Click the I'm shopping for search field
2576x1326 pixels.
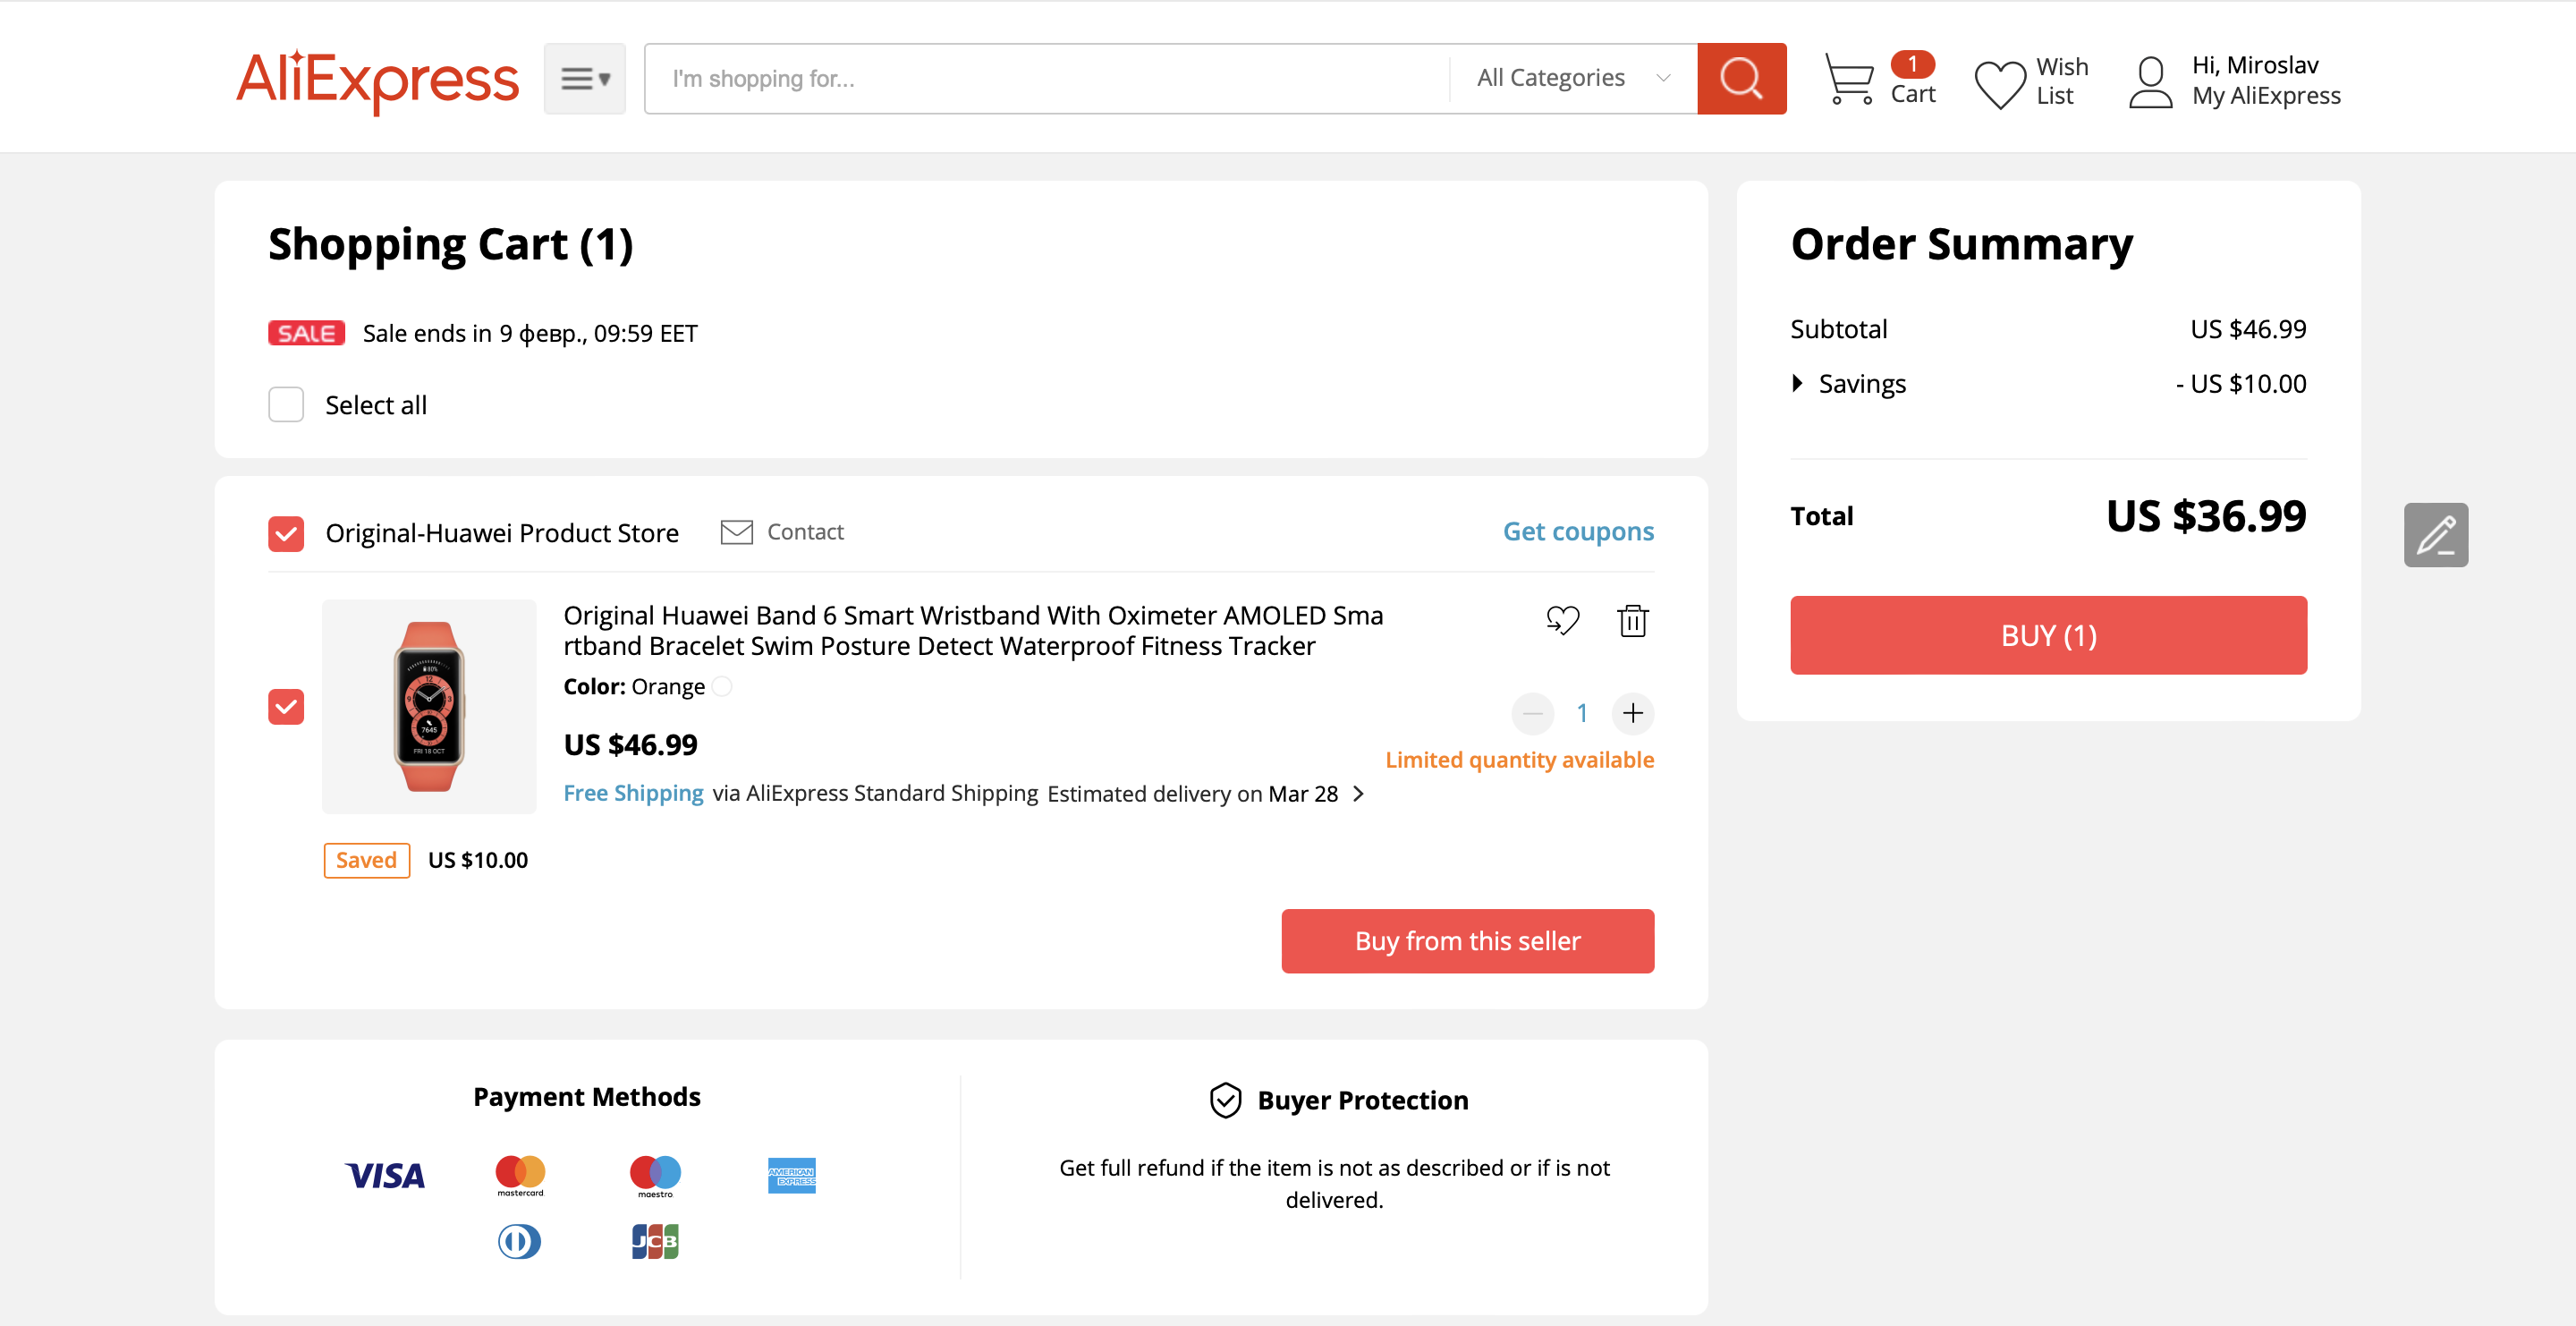click(1045, 78)
